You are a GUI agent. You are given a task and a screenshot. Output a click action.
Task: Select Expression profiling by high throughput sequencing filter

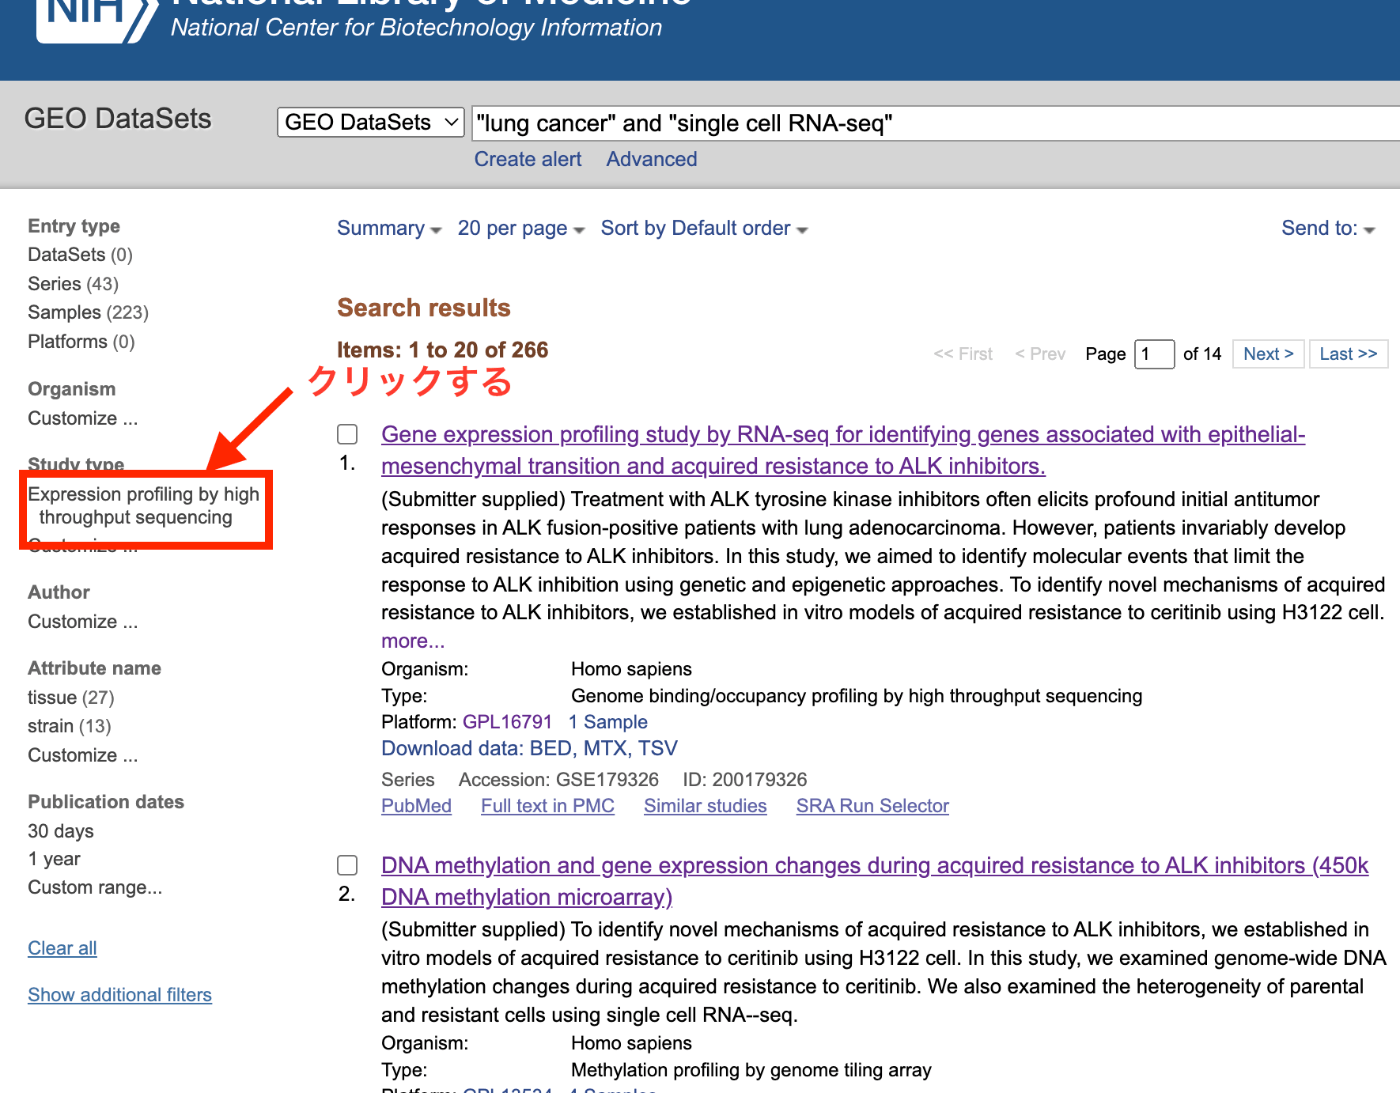pos(144,506)
